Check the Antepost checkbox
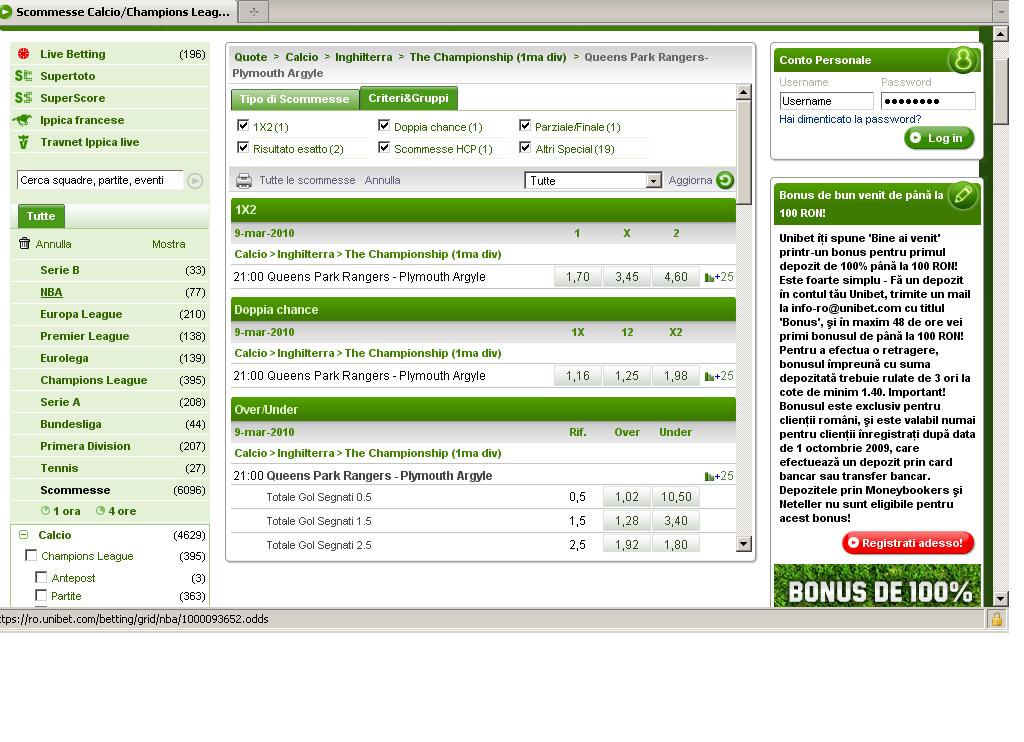The height and width of the screenshot is (742, 1024). [x=41, y=577]
